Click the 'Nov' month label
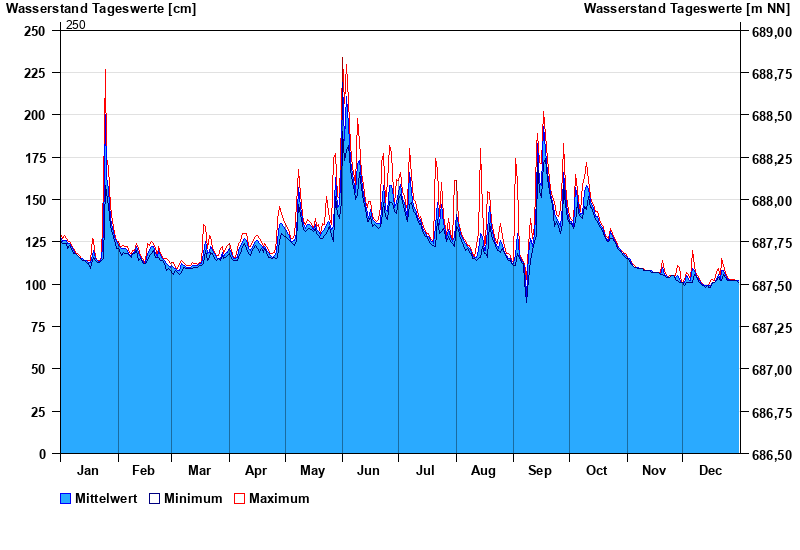Screen dimensions: 800x550 coord(654,470)
